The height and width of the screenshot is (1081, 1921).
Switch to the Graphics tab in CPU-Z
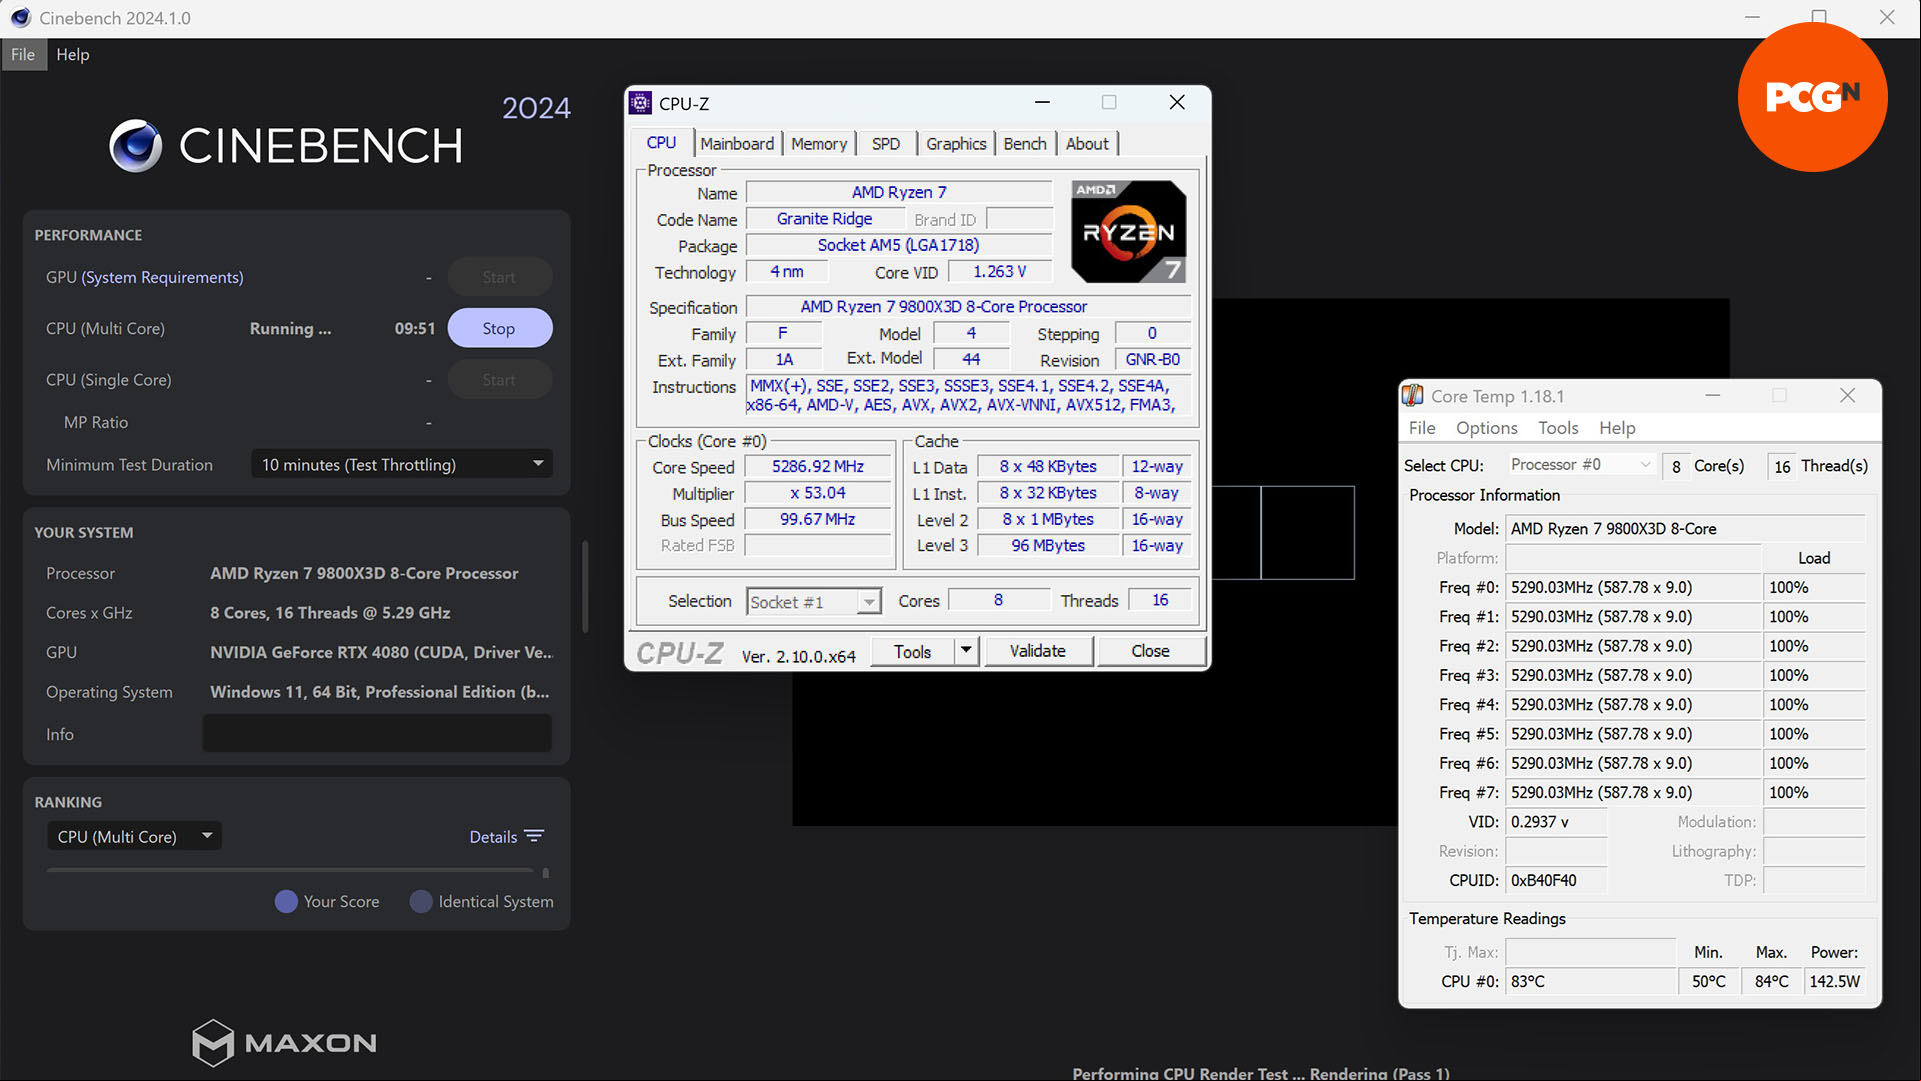coord(956,144)
